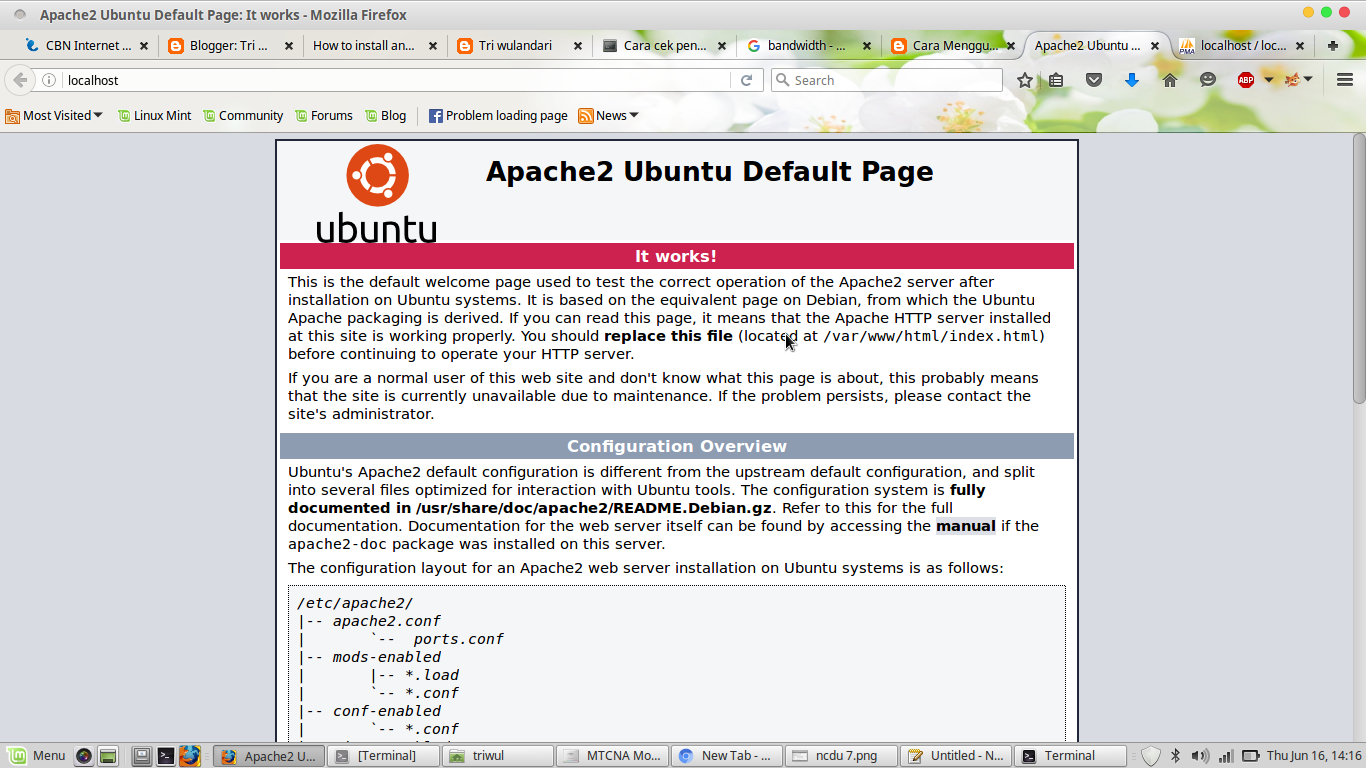Launch Firefox from panel launcher
The image size is (1366, 768).
[190, 756]
